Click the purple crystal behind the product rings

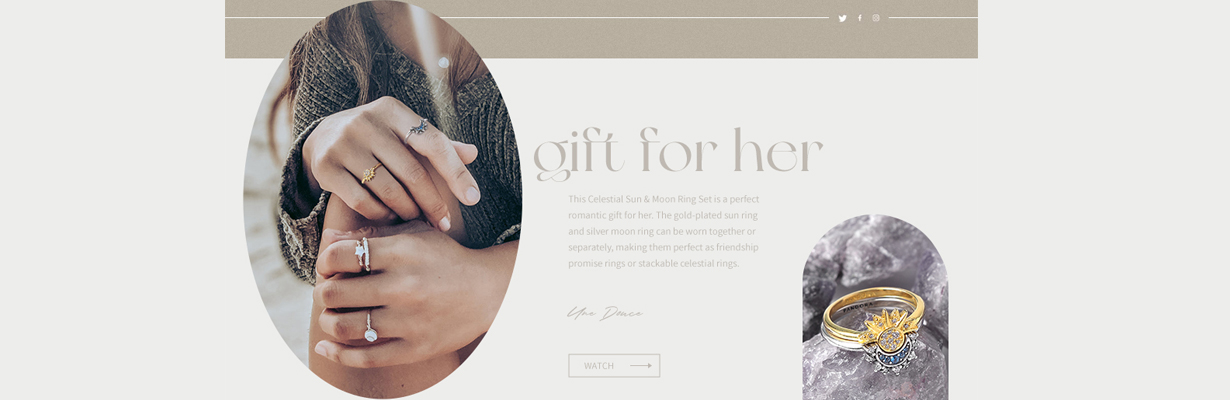coord(875,255)
